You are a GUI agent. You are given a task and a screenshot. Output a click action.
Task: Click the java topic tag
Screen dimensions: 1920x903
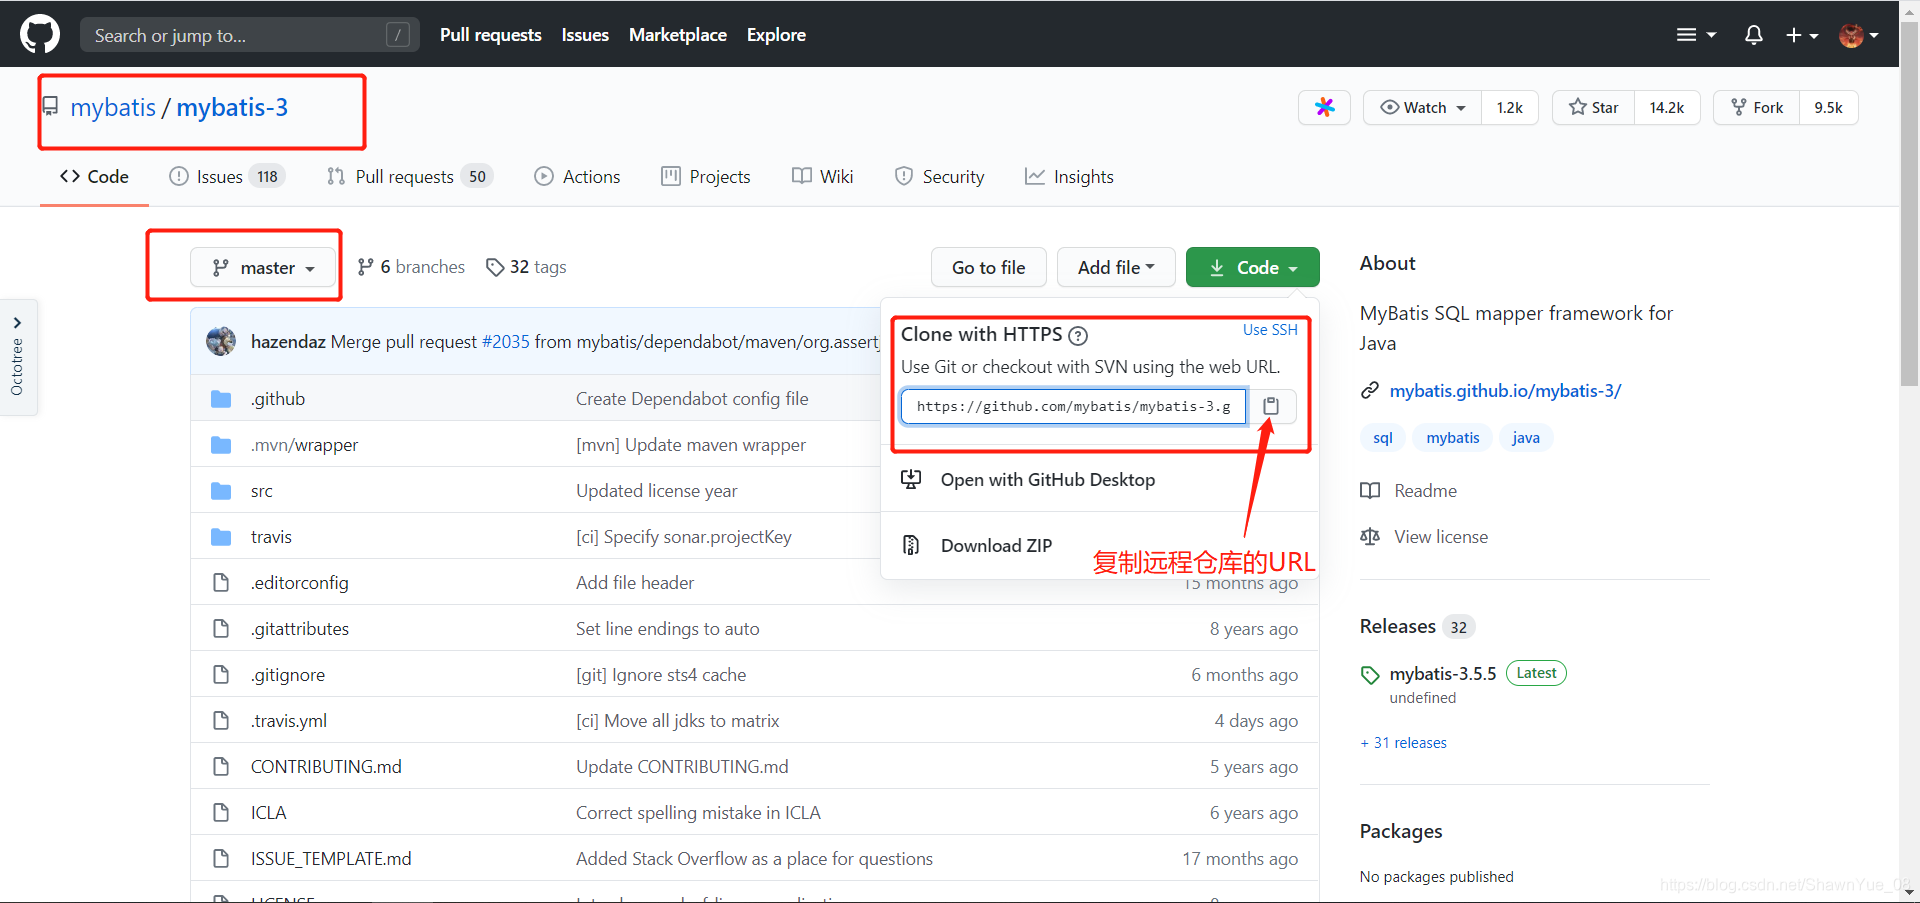click(x=1526, y=438)
